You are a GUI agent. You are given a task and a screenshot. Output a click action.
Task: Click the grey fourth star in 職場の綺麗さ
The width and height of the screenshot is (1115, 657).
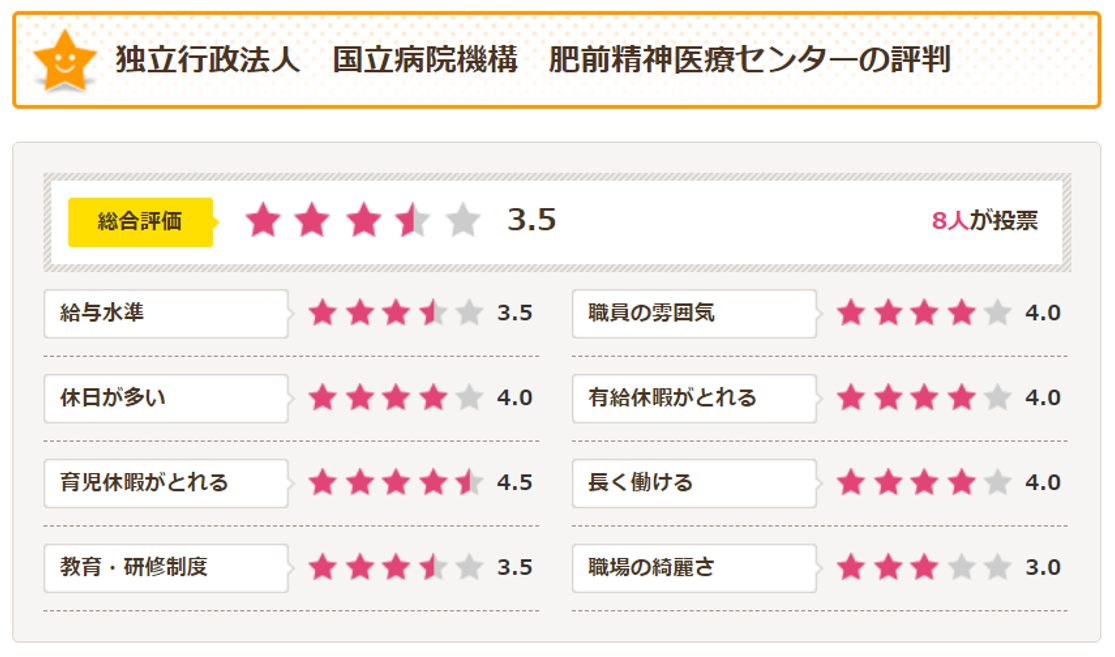[x=961, y=567]
